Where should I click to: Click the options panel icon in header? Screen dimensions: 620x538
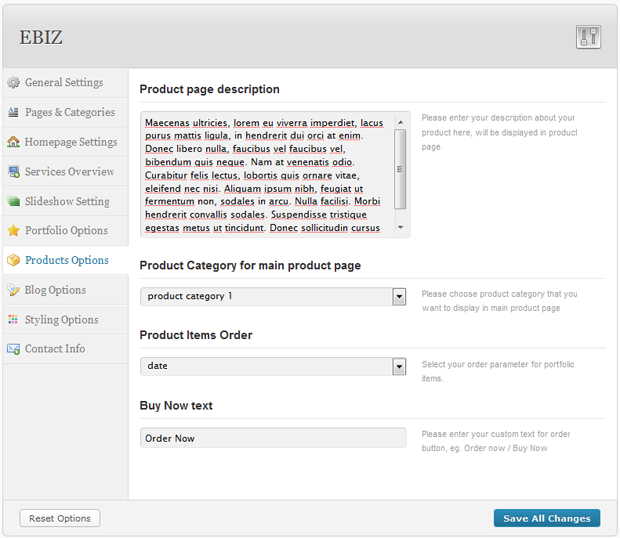click(588, 38)
